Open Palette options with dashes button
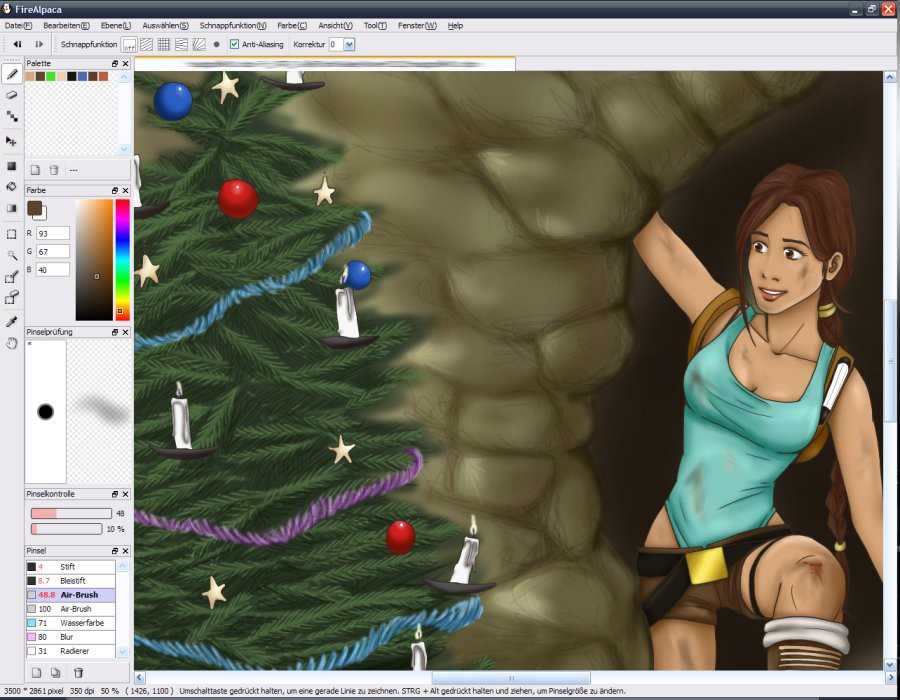Screen dimensions: 900x700 tap(73, 170)
